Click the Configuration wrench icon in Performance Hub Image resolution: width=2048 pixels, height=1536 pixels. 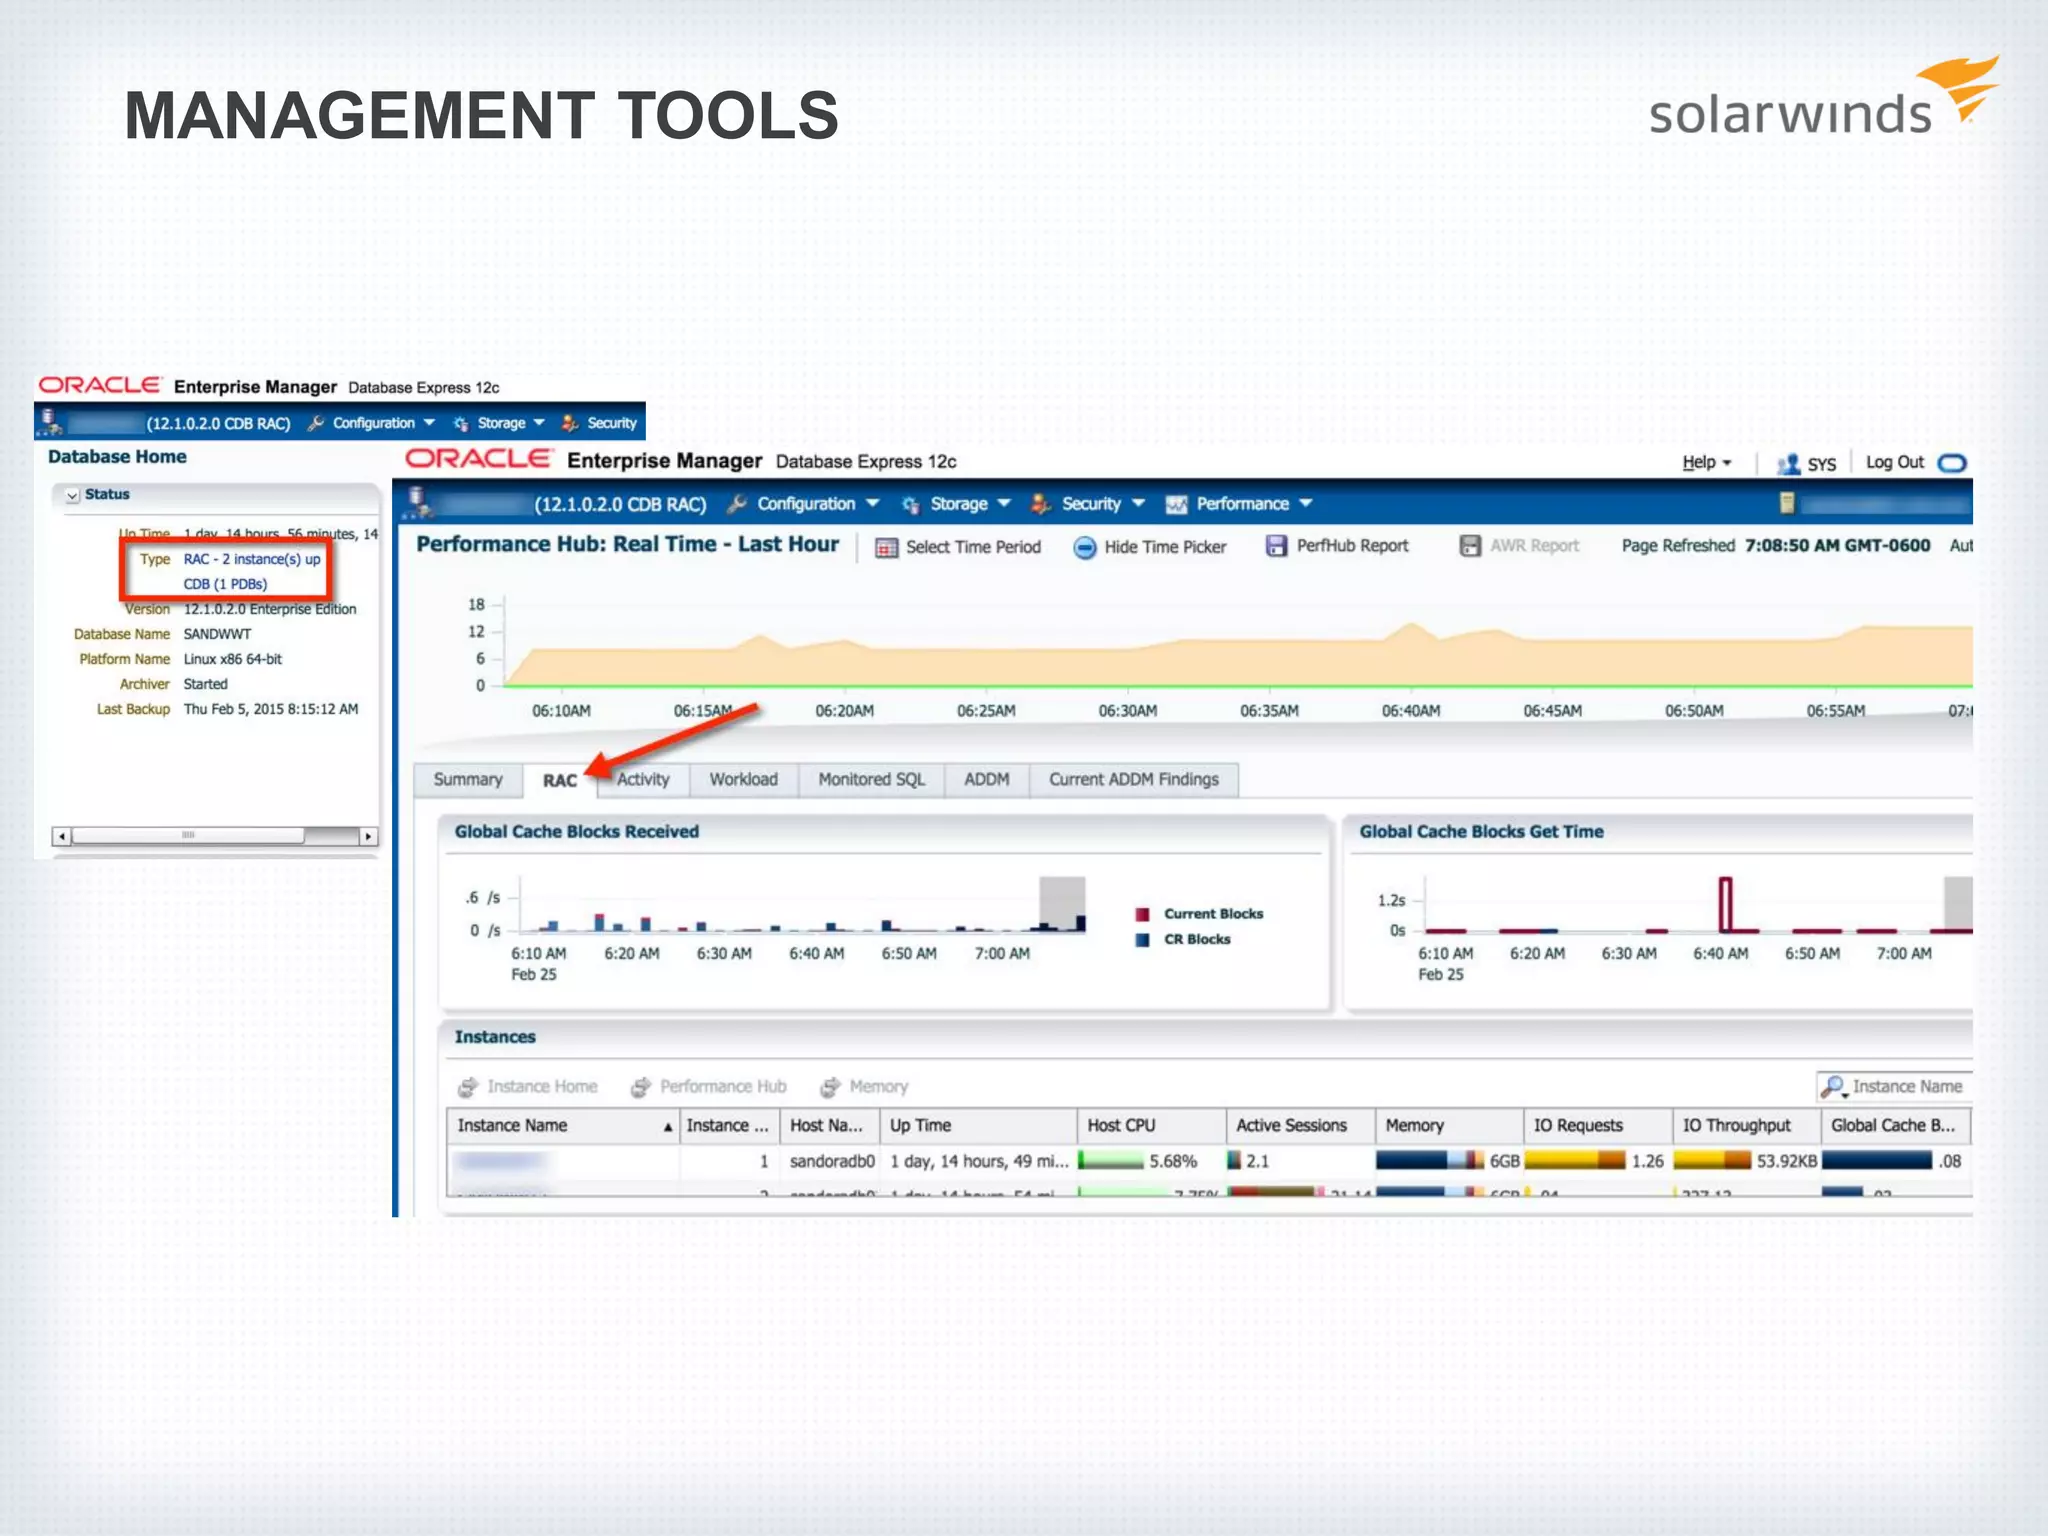[737, 504]
